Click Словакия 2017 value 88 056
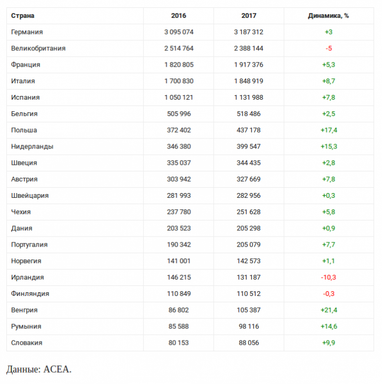The width and height of the screenshot is (382, 384). click(x=249, y=342)
